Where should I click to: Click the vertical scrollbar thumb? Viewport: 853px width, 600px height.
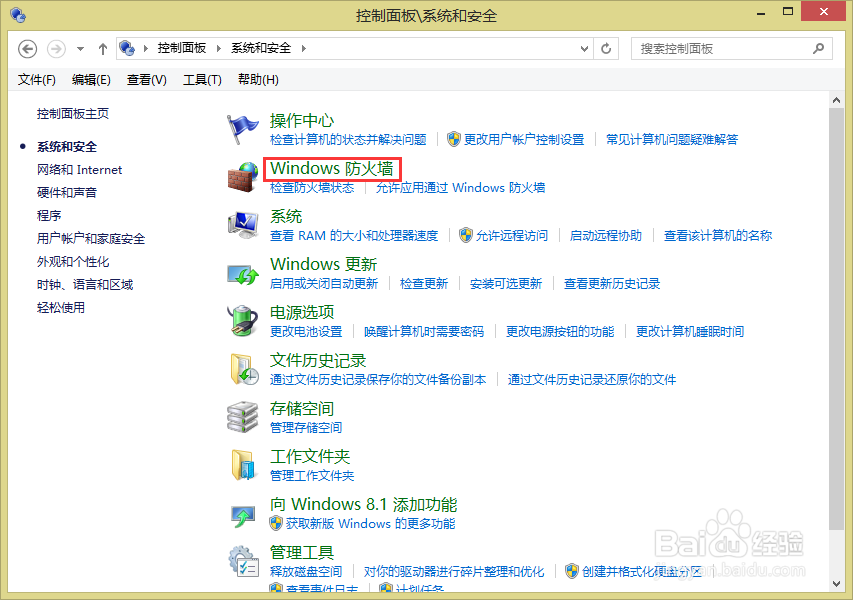[x=836, y=319]
